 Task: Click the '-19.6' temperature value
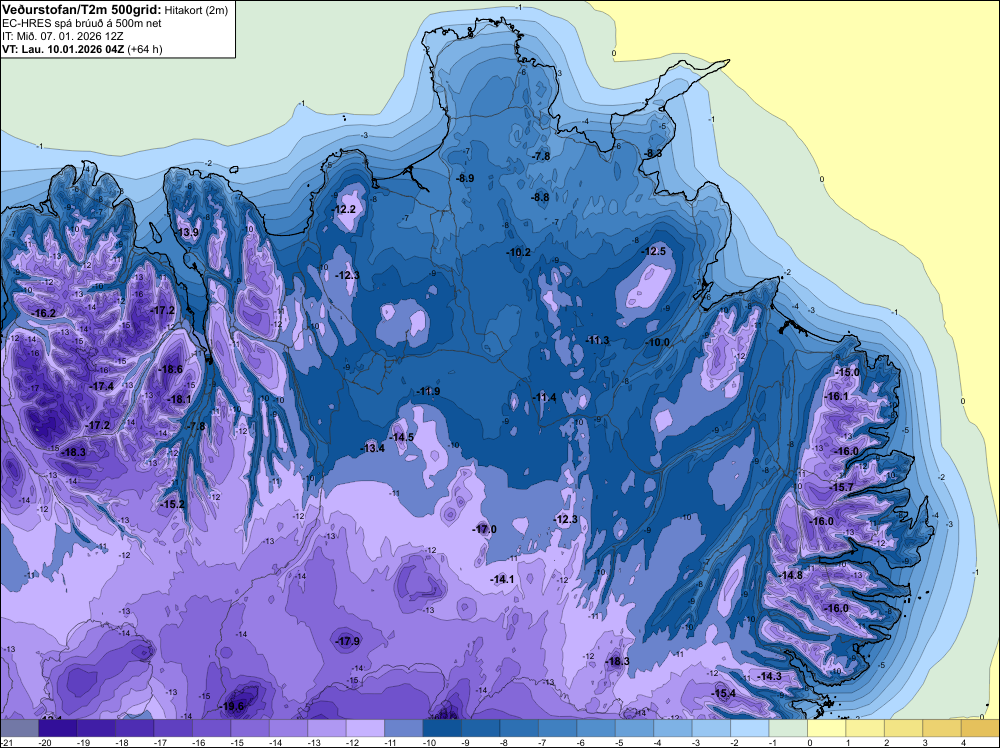point(232,707)
